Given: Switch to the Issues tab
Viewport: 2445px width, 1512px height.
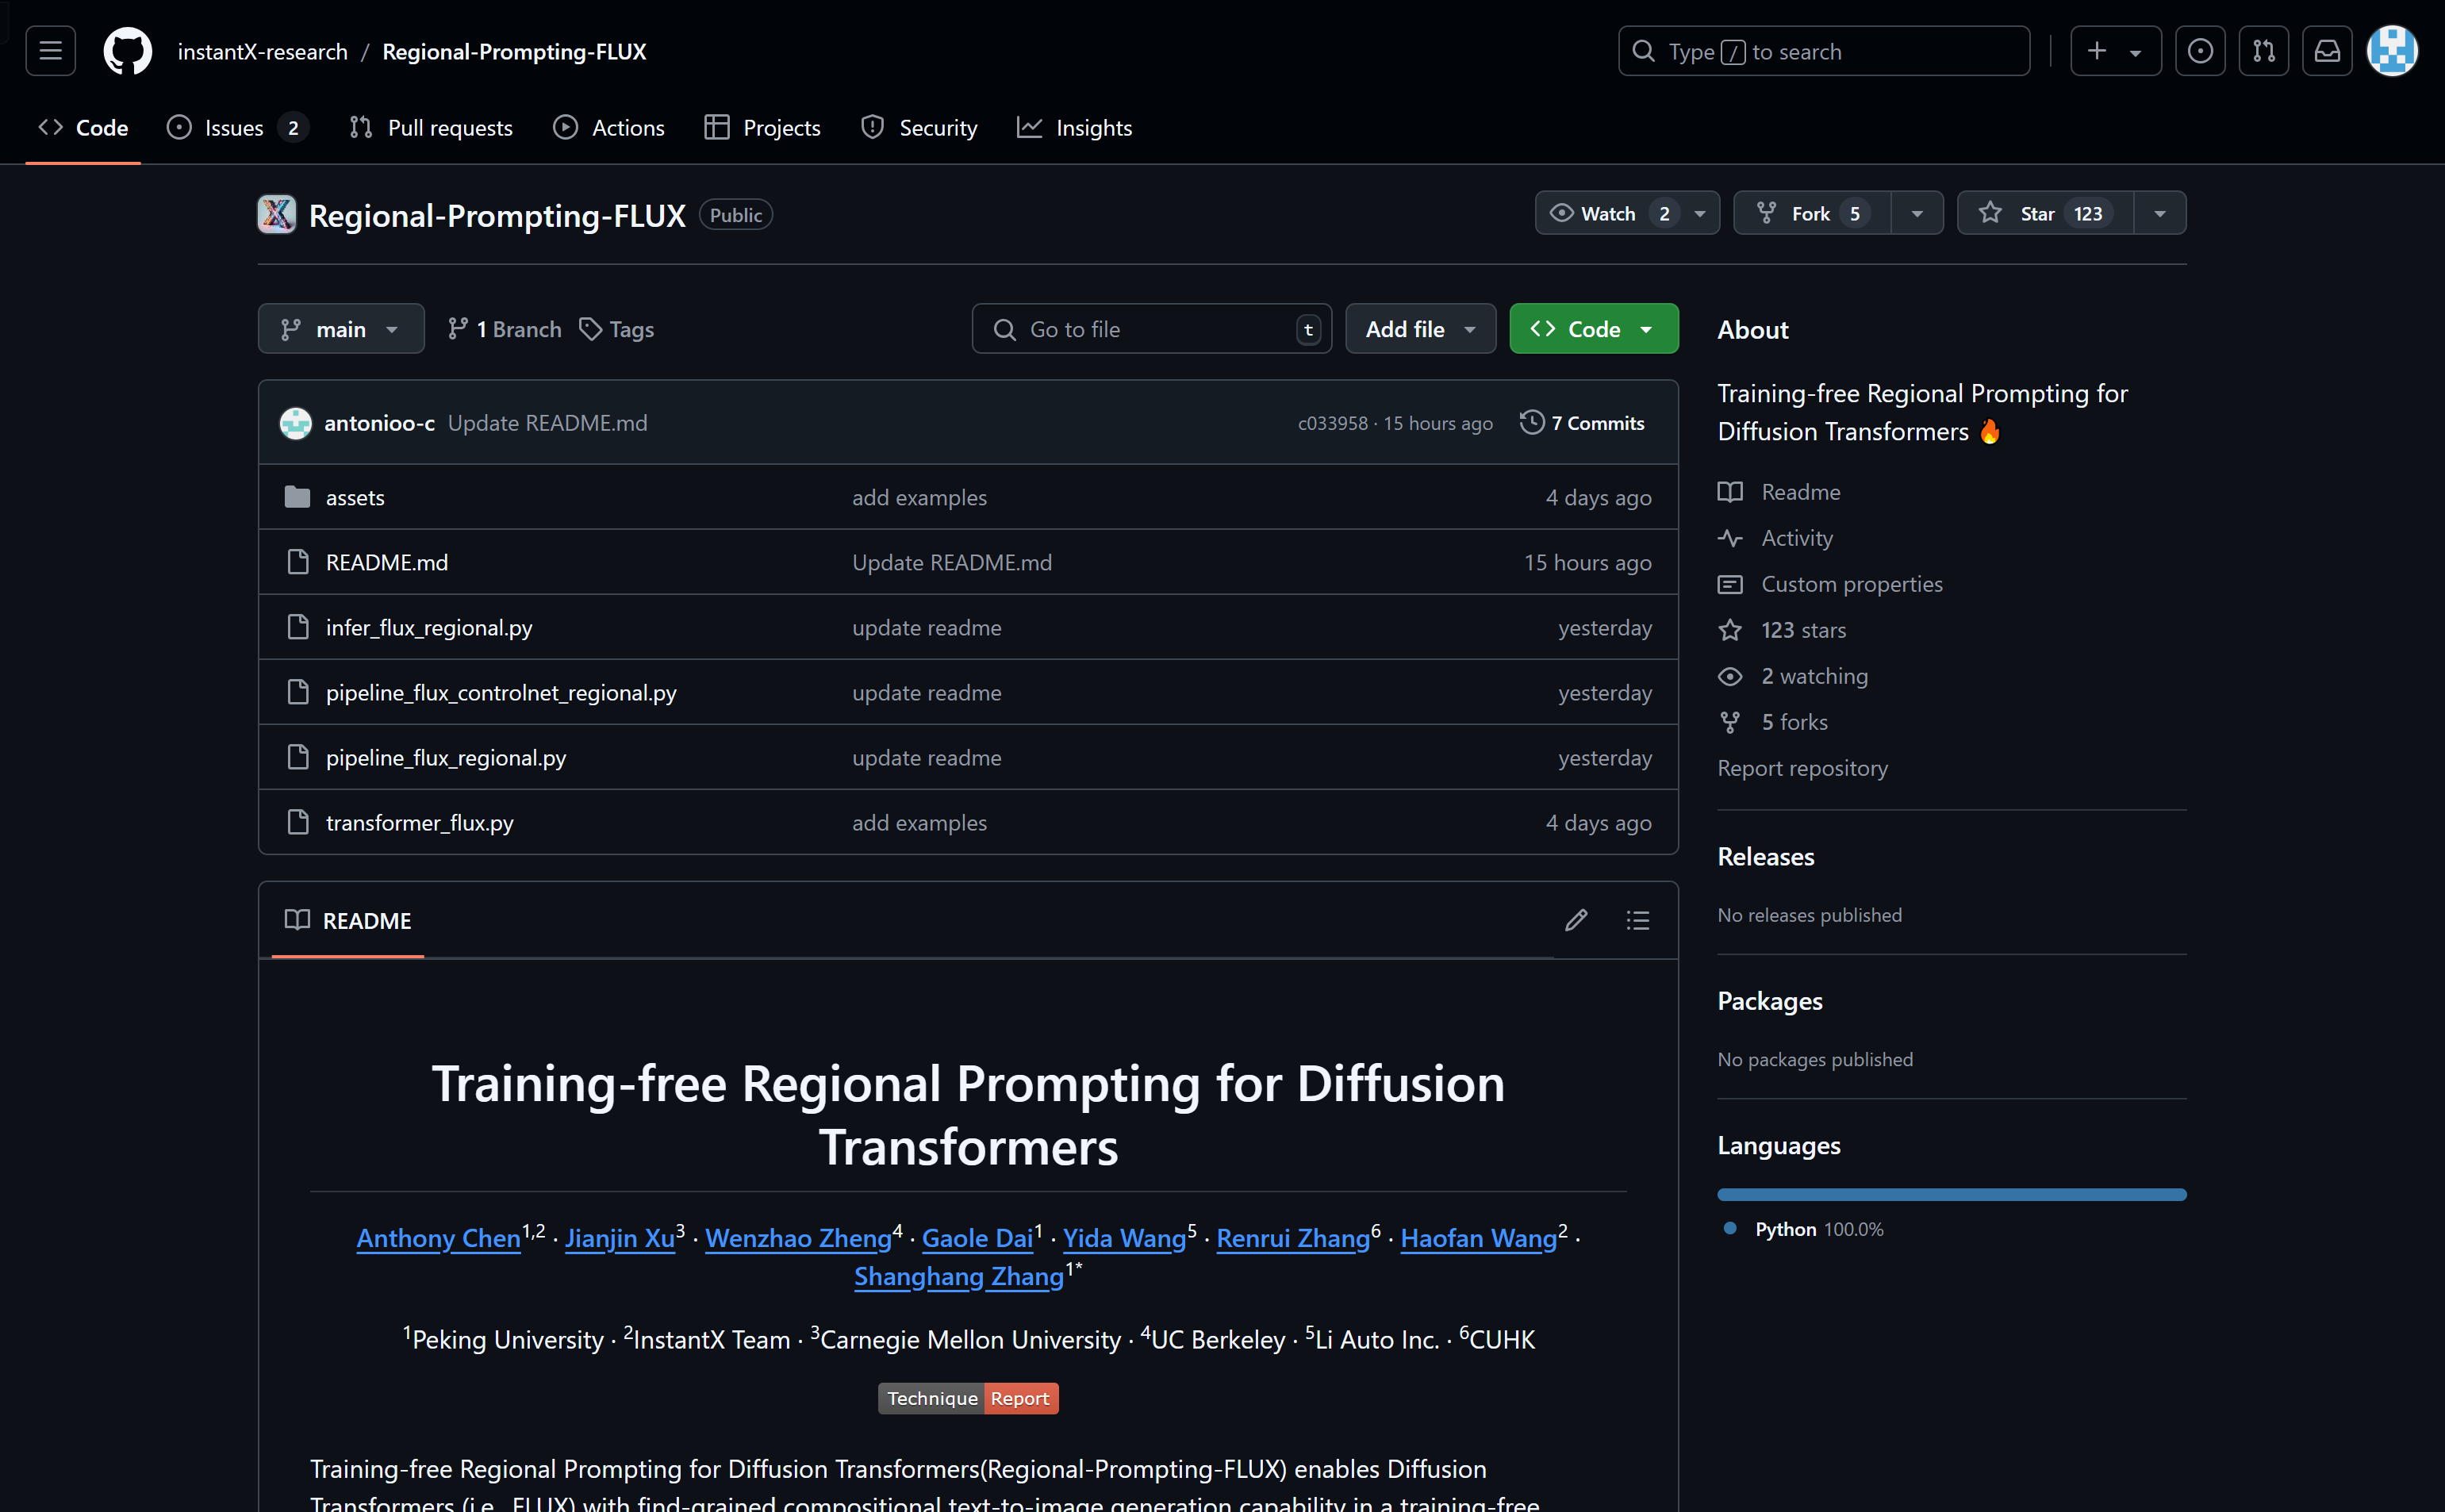Looking at the screenshot, I should (237, 128).
